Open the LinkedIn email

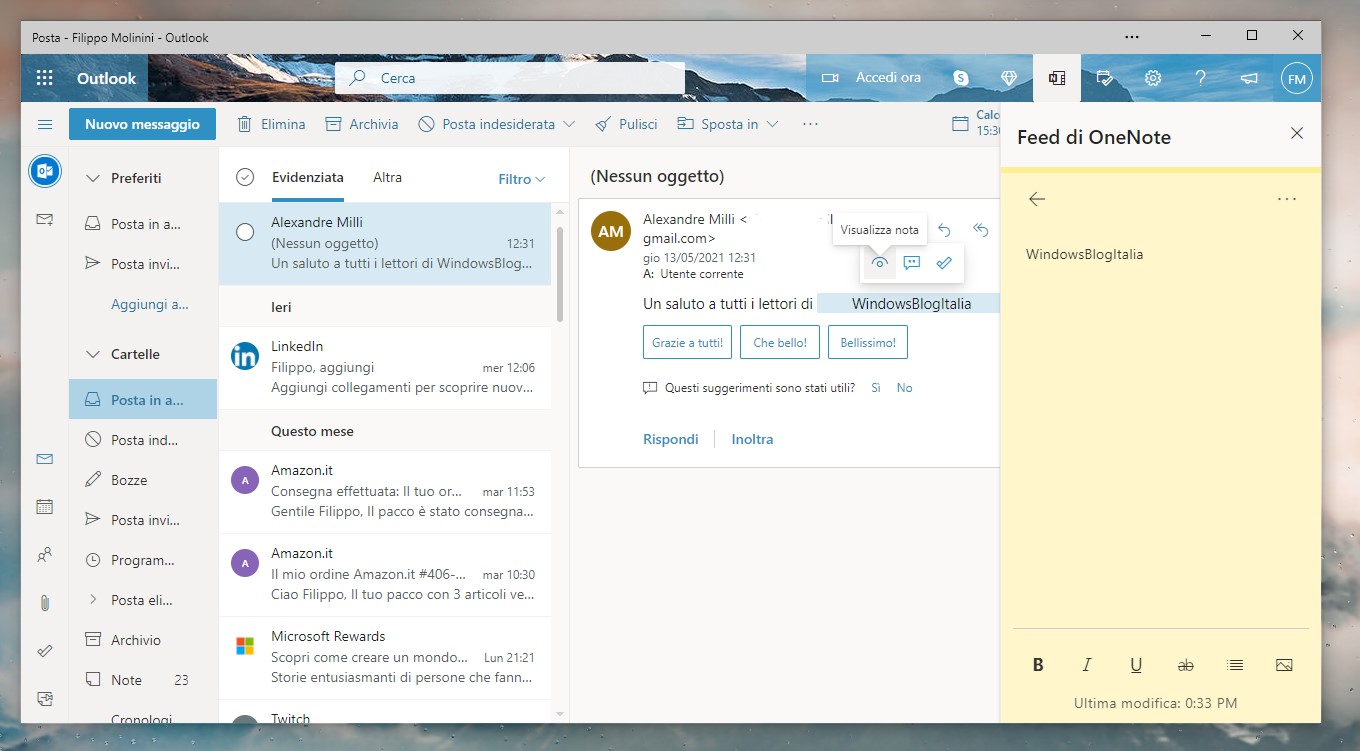(385, 367)
